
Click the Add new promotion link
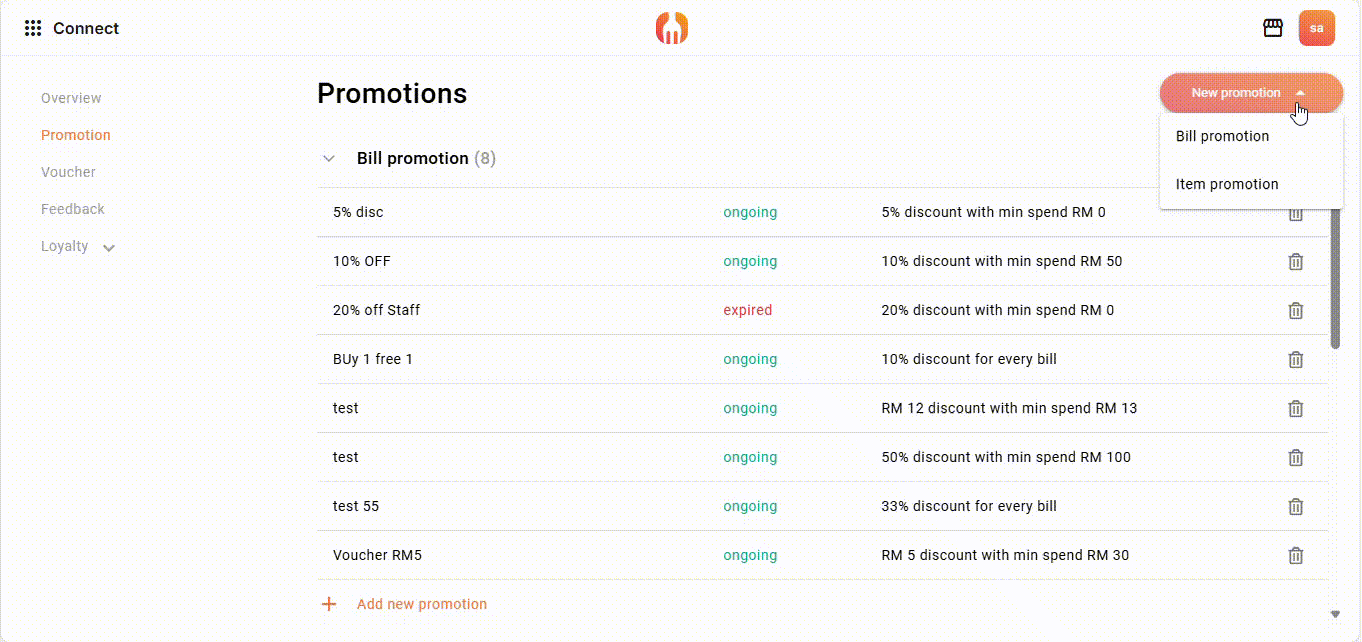[422, 604]
